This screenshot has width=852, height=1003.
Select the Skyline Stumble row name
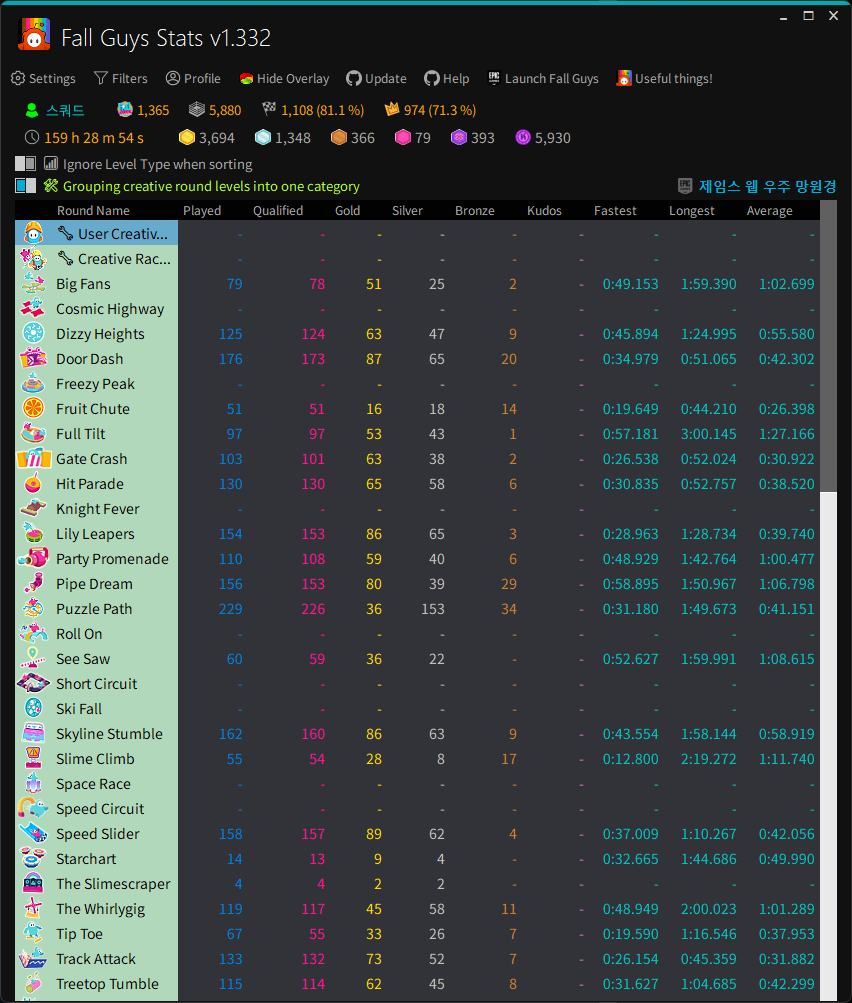click(109, 734)
